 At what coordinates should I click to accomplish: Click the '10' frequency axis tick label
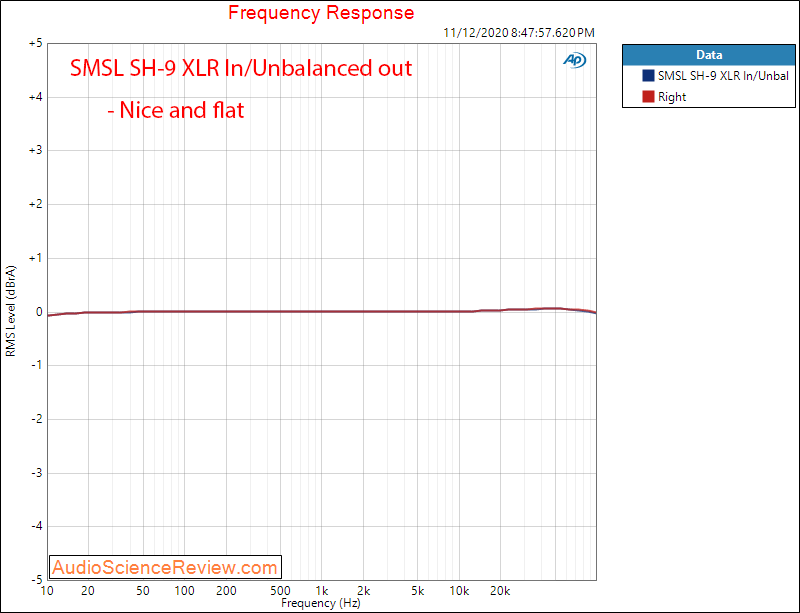(x=47, y=591)
